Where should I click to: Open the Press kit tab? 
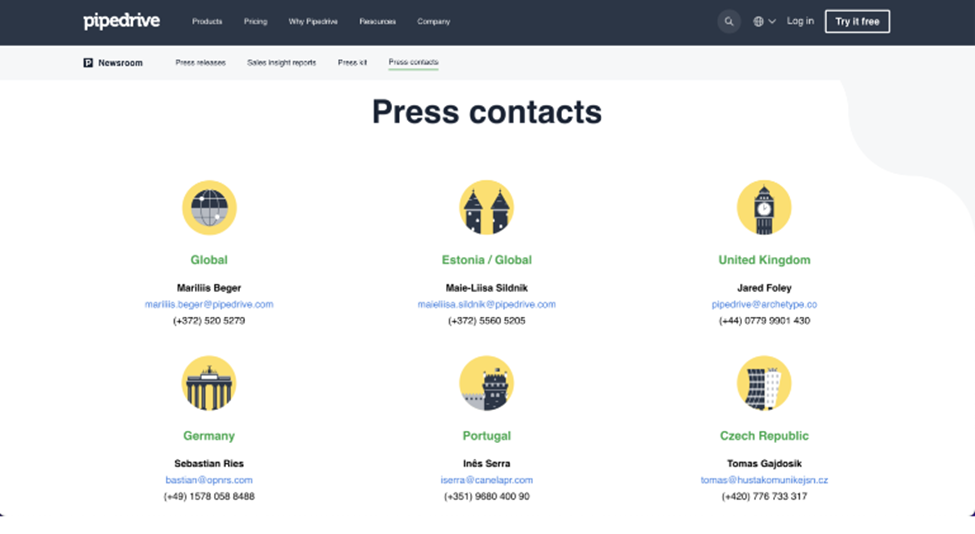[353, 63]
